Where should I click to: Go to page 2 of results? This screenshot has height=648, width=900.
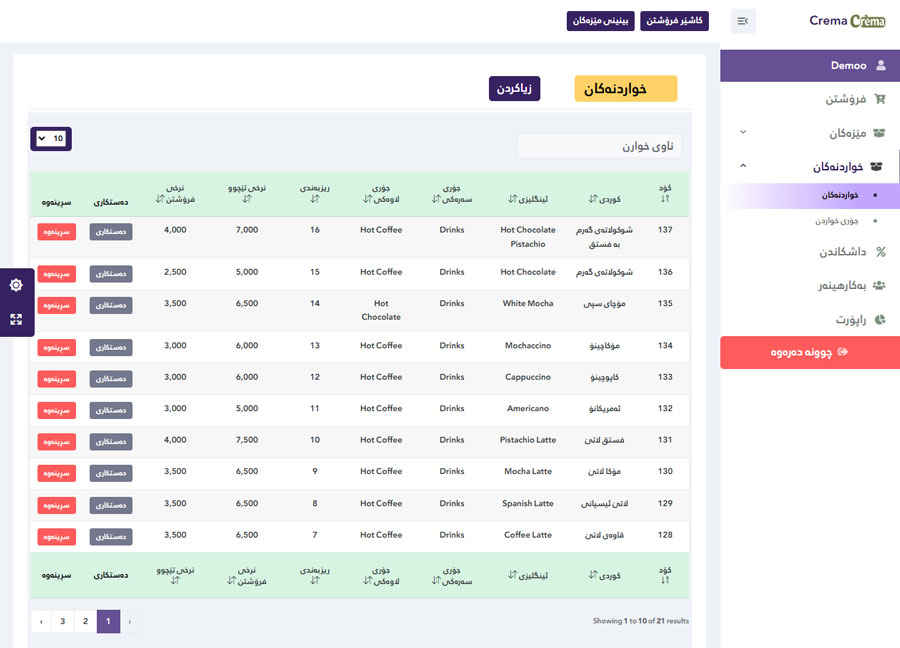[85, 621]
